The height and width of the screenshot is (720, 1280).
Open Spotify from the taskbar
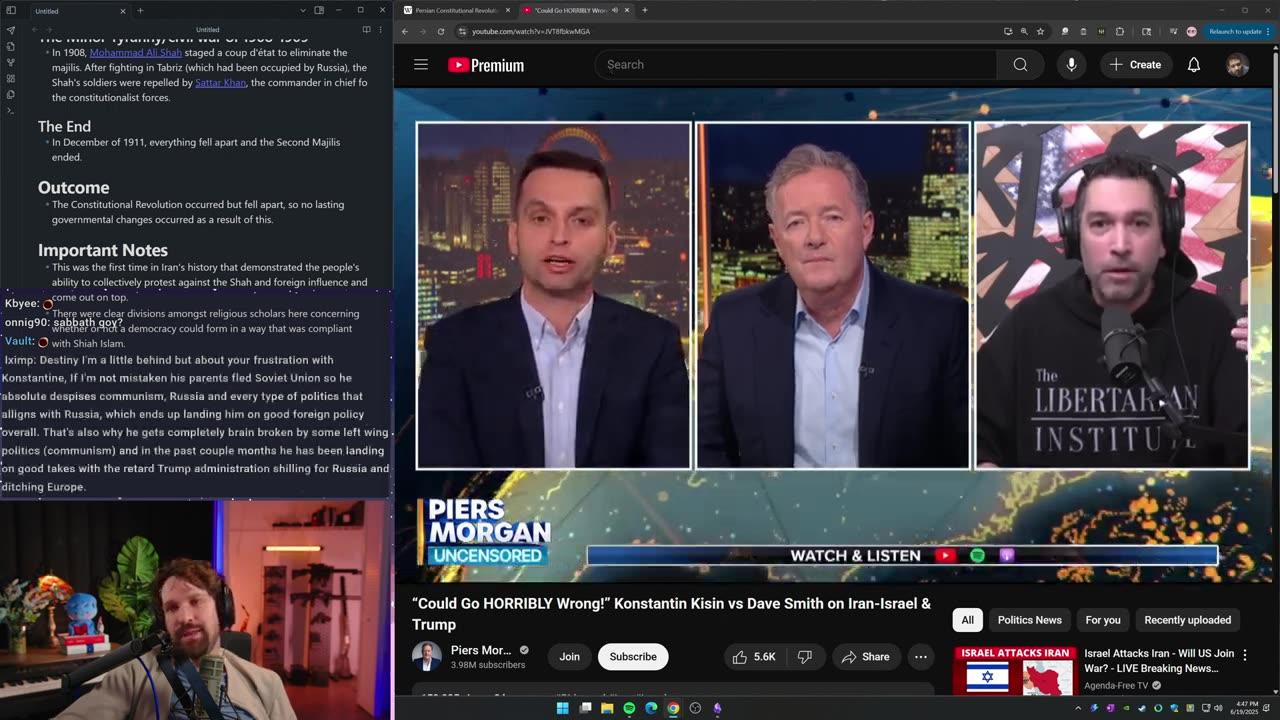629,708
